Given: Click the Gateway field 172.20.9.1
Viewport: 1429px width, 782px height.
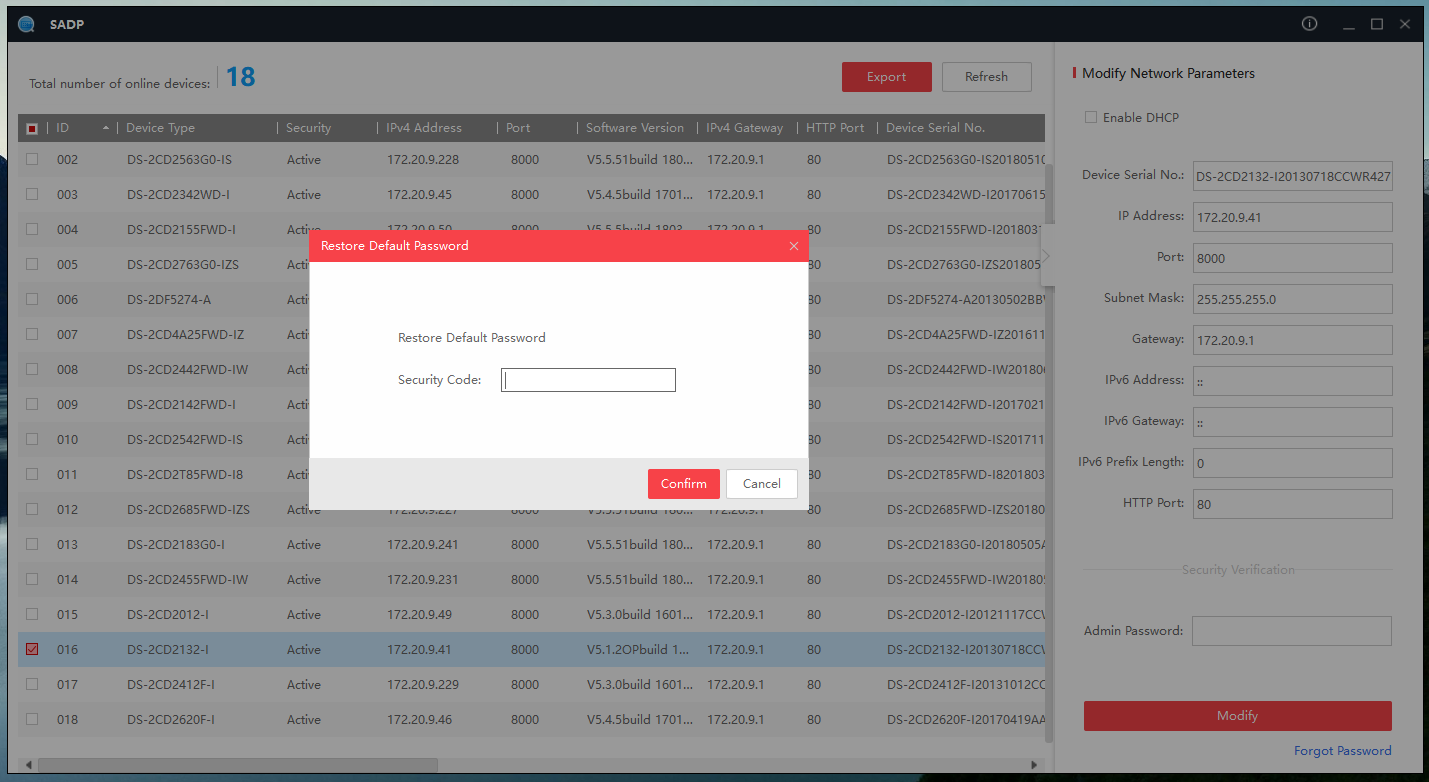Looking at the screenshot, I should [1292, 339].
